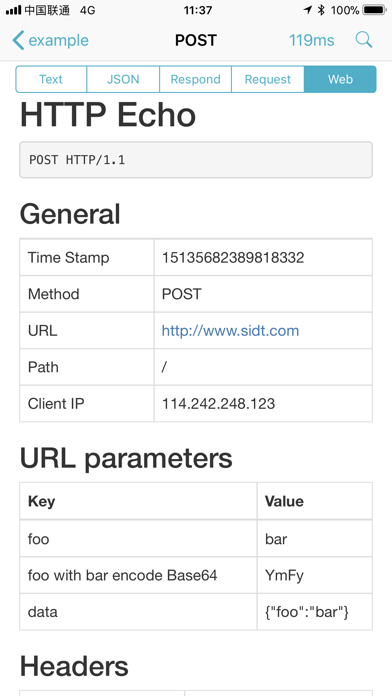Tap the search magnifier icon

coord(364,40)
